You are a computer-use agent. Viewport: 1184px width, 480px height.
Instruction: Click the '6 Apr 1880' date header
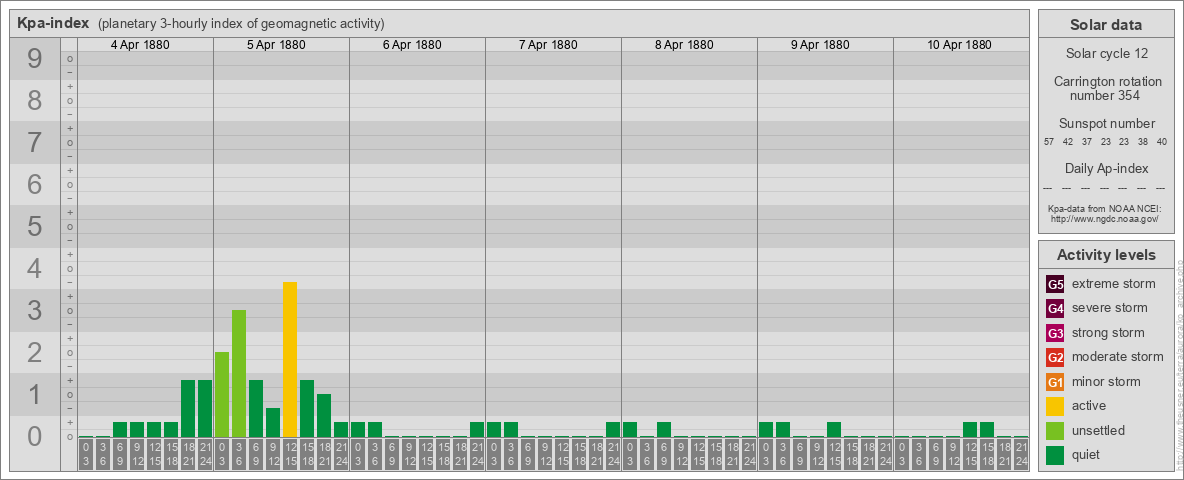(x=412, y=45)
